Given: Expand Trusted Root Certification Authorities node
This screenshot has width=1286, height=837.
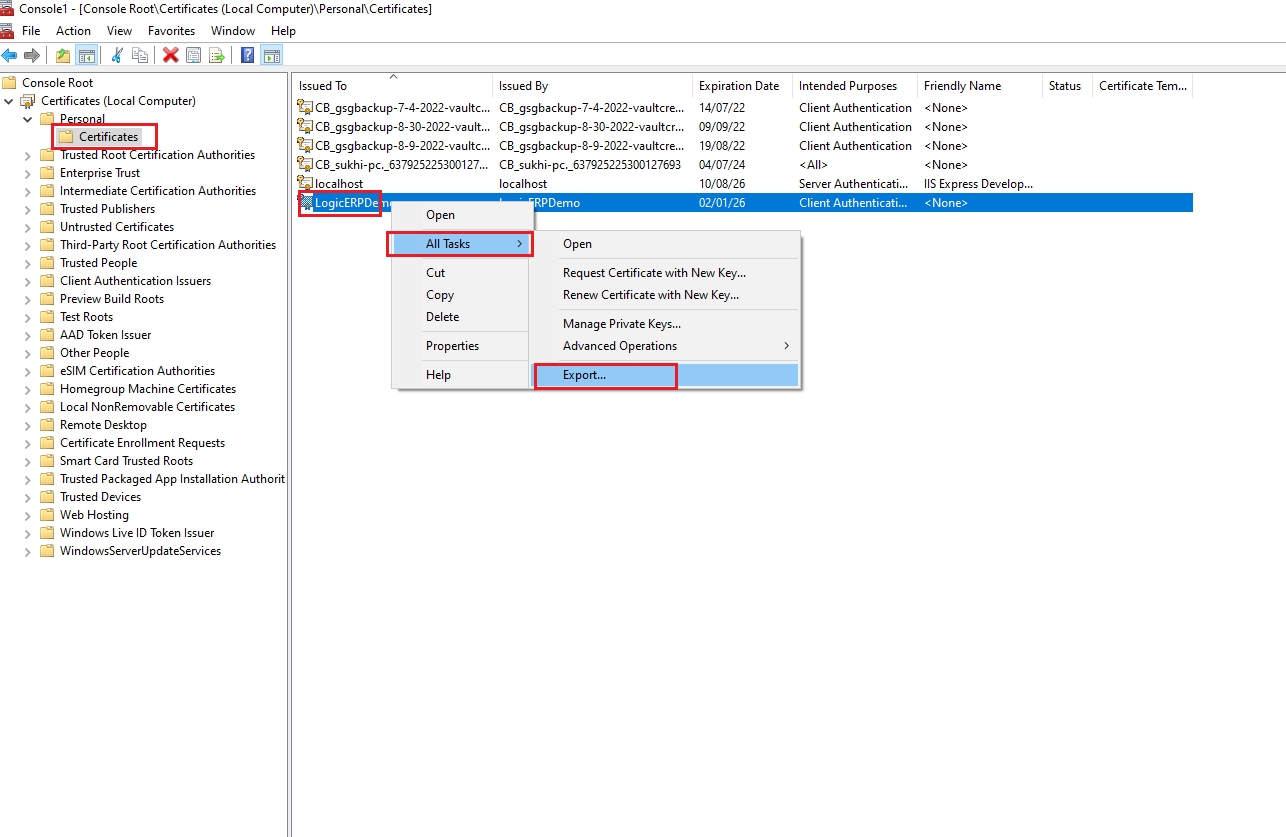Looking at the screenshot, I should (x=28, y=155).
